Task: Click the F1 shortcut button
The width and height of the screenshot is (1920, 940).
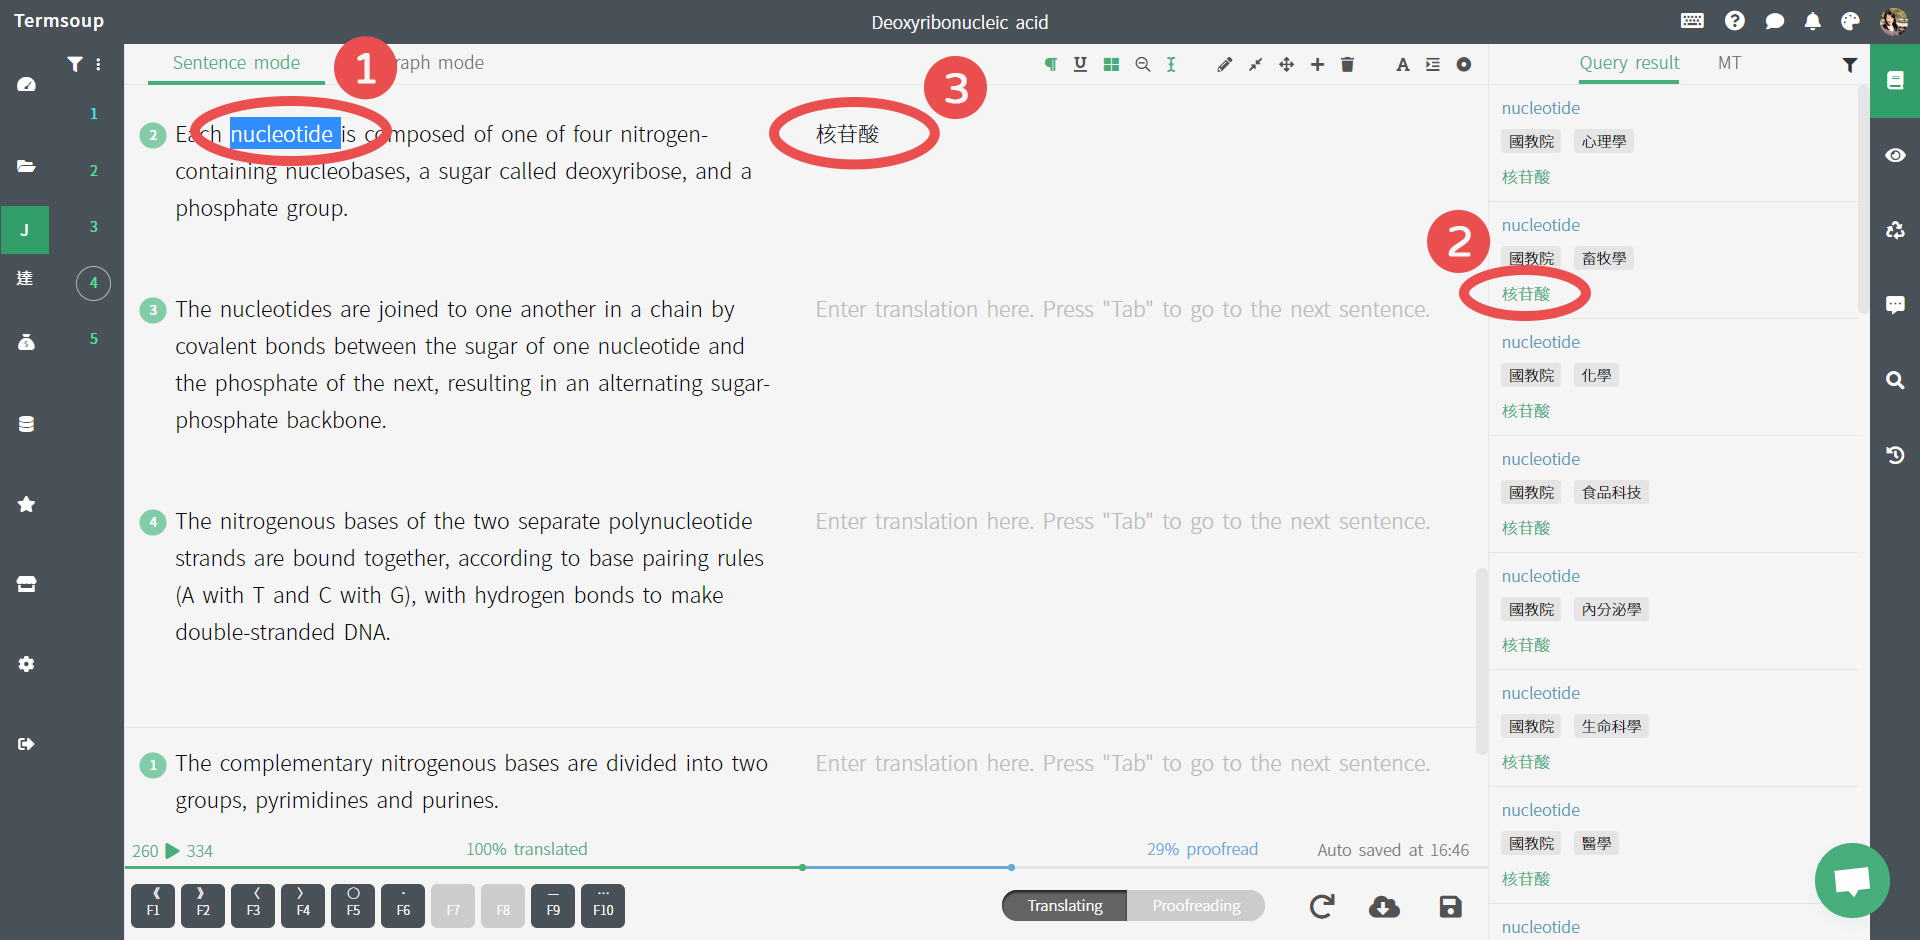Action: coord(153,906)
